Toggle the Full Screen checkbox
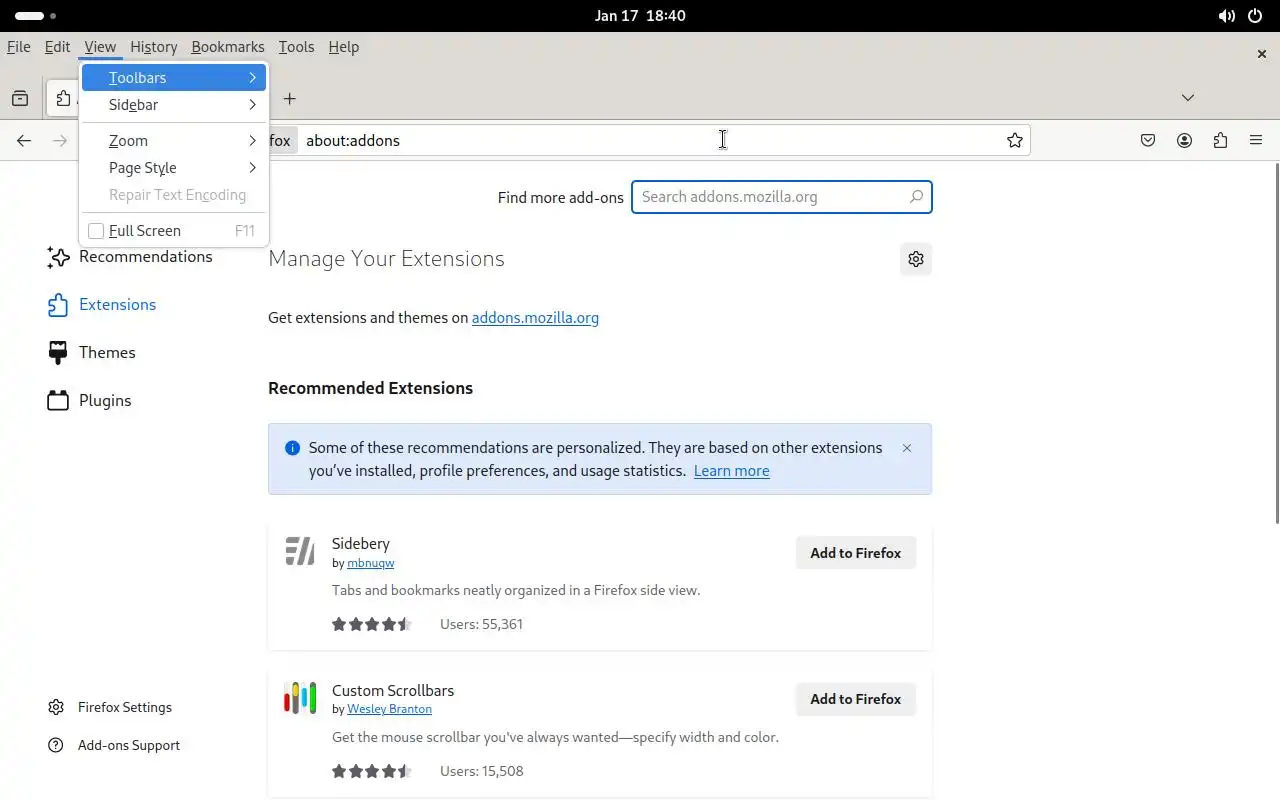1280x800 pixels. coord(96,231)
